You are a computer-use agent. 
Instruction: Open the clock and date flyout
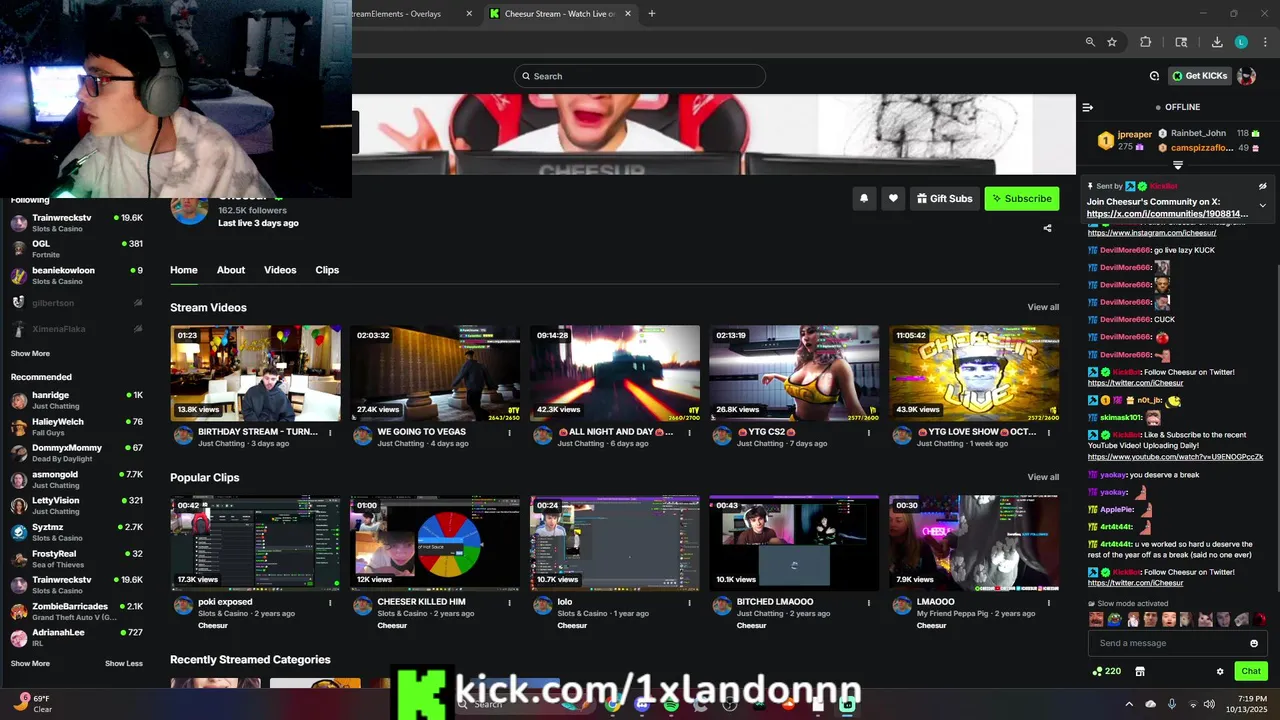click(1249, 704)
